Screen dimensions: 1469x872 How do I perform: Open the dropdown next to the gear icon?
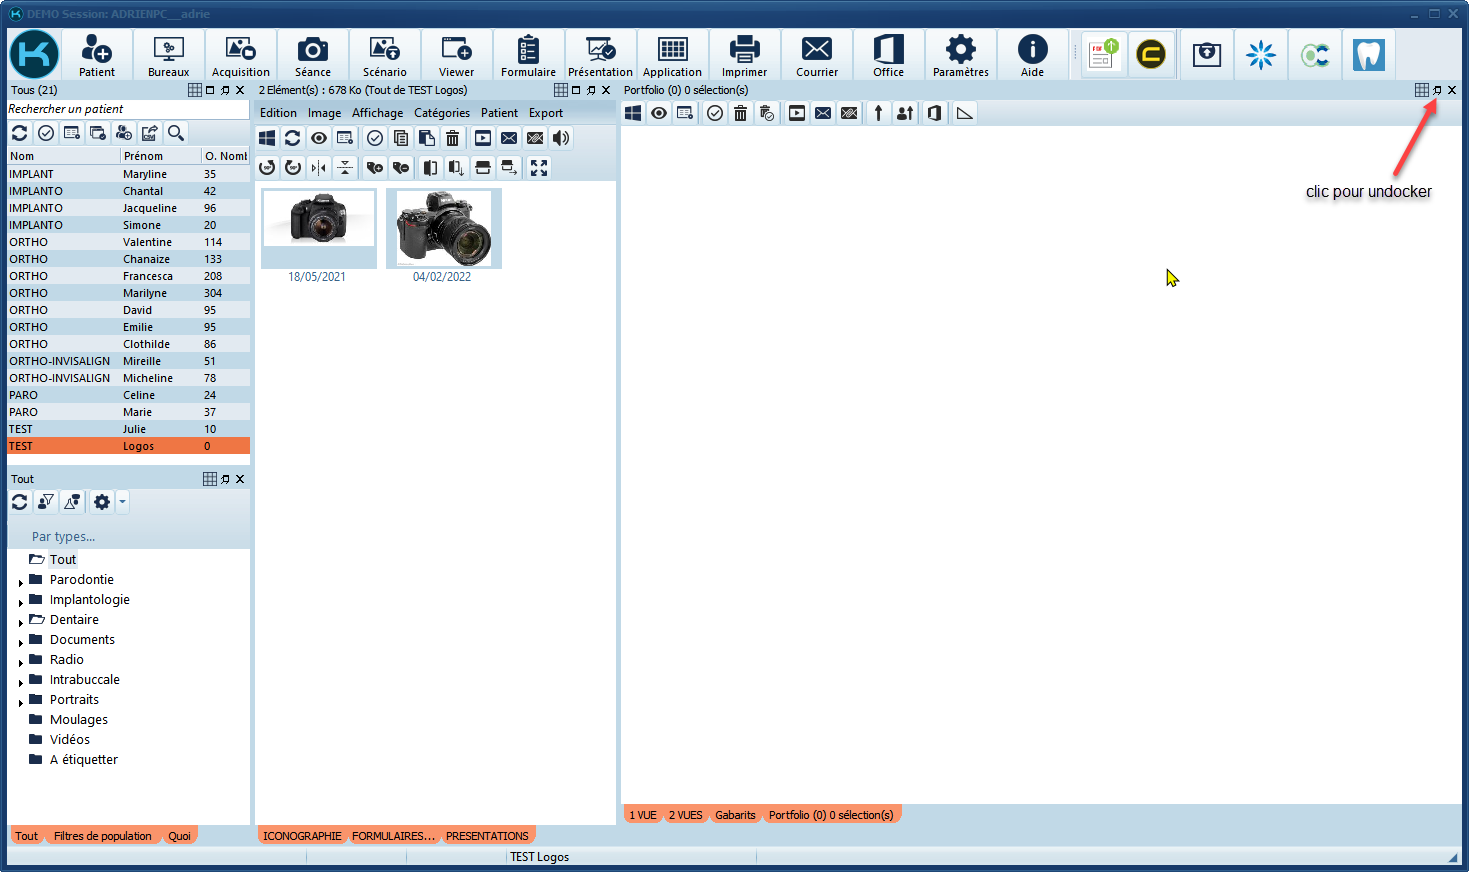click(x=121, y=502)
